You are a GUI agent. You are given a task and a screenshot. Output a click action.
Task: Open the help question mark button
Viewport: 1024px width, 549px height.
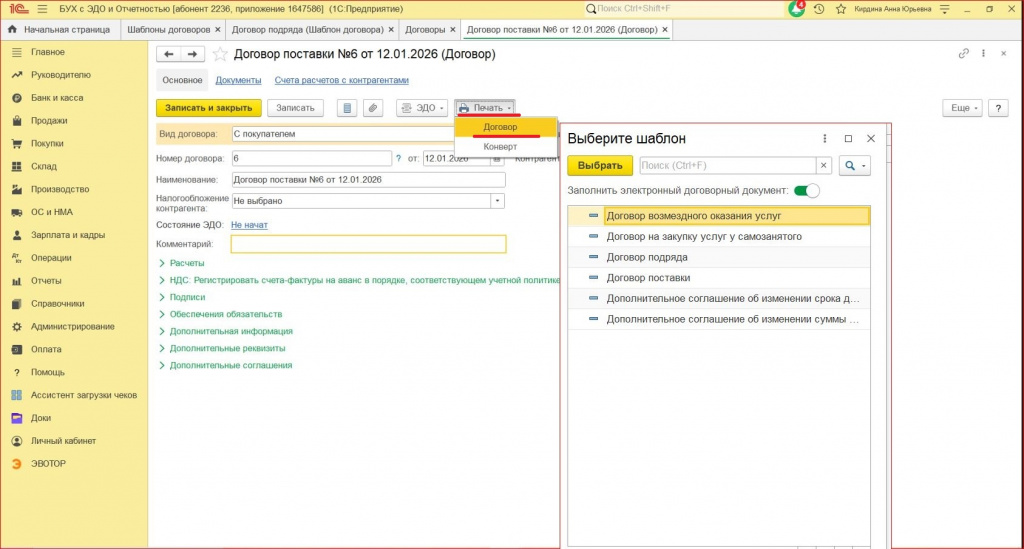coord(998,108)
